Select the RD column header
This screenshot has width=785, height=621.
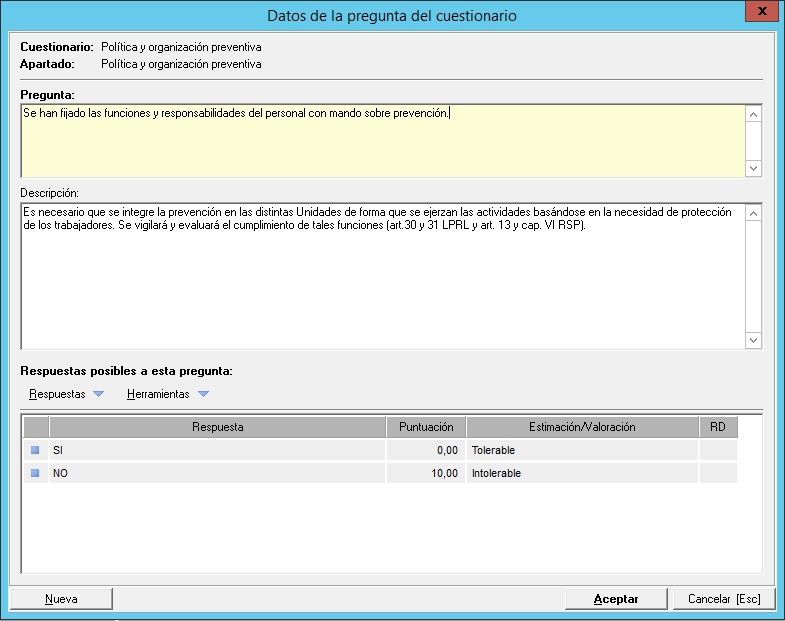(717, 427)
